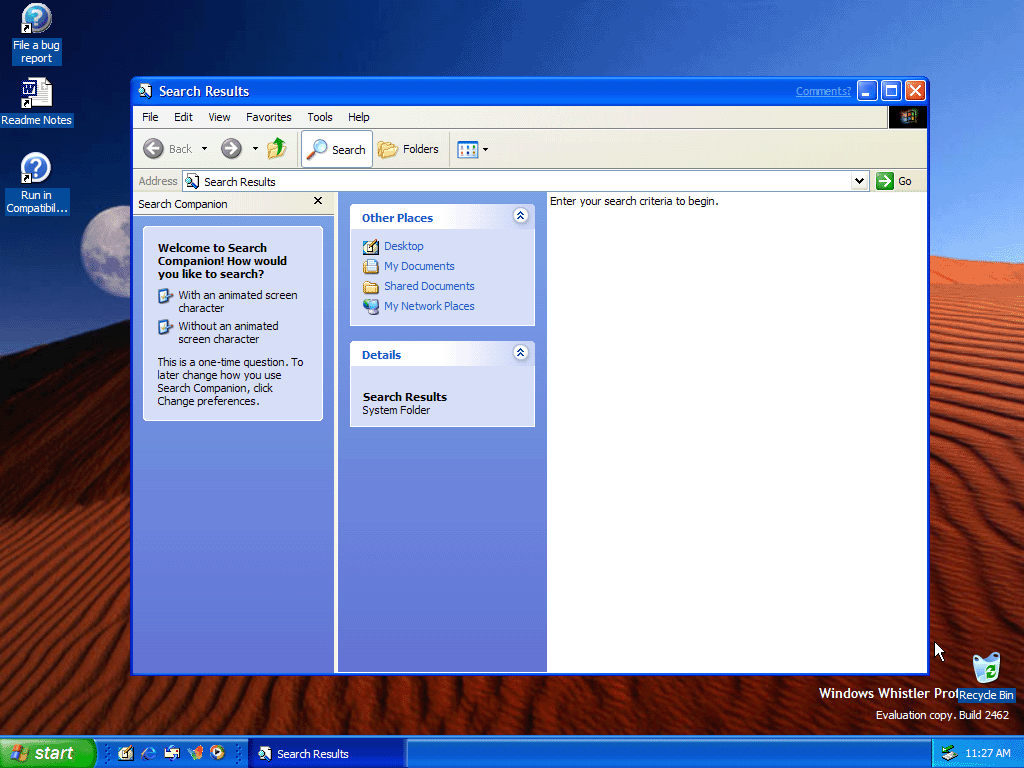
Task: Open Shared Documents from Other Places
Action: pos(419,286)
